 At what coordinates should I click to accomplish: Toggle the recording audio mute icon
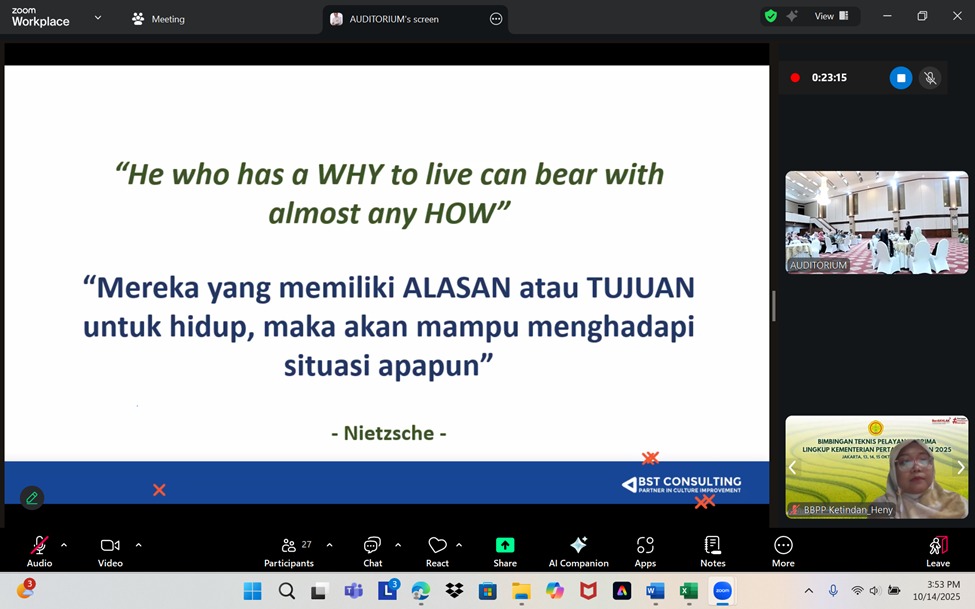click(930, 78)
